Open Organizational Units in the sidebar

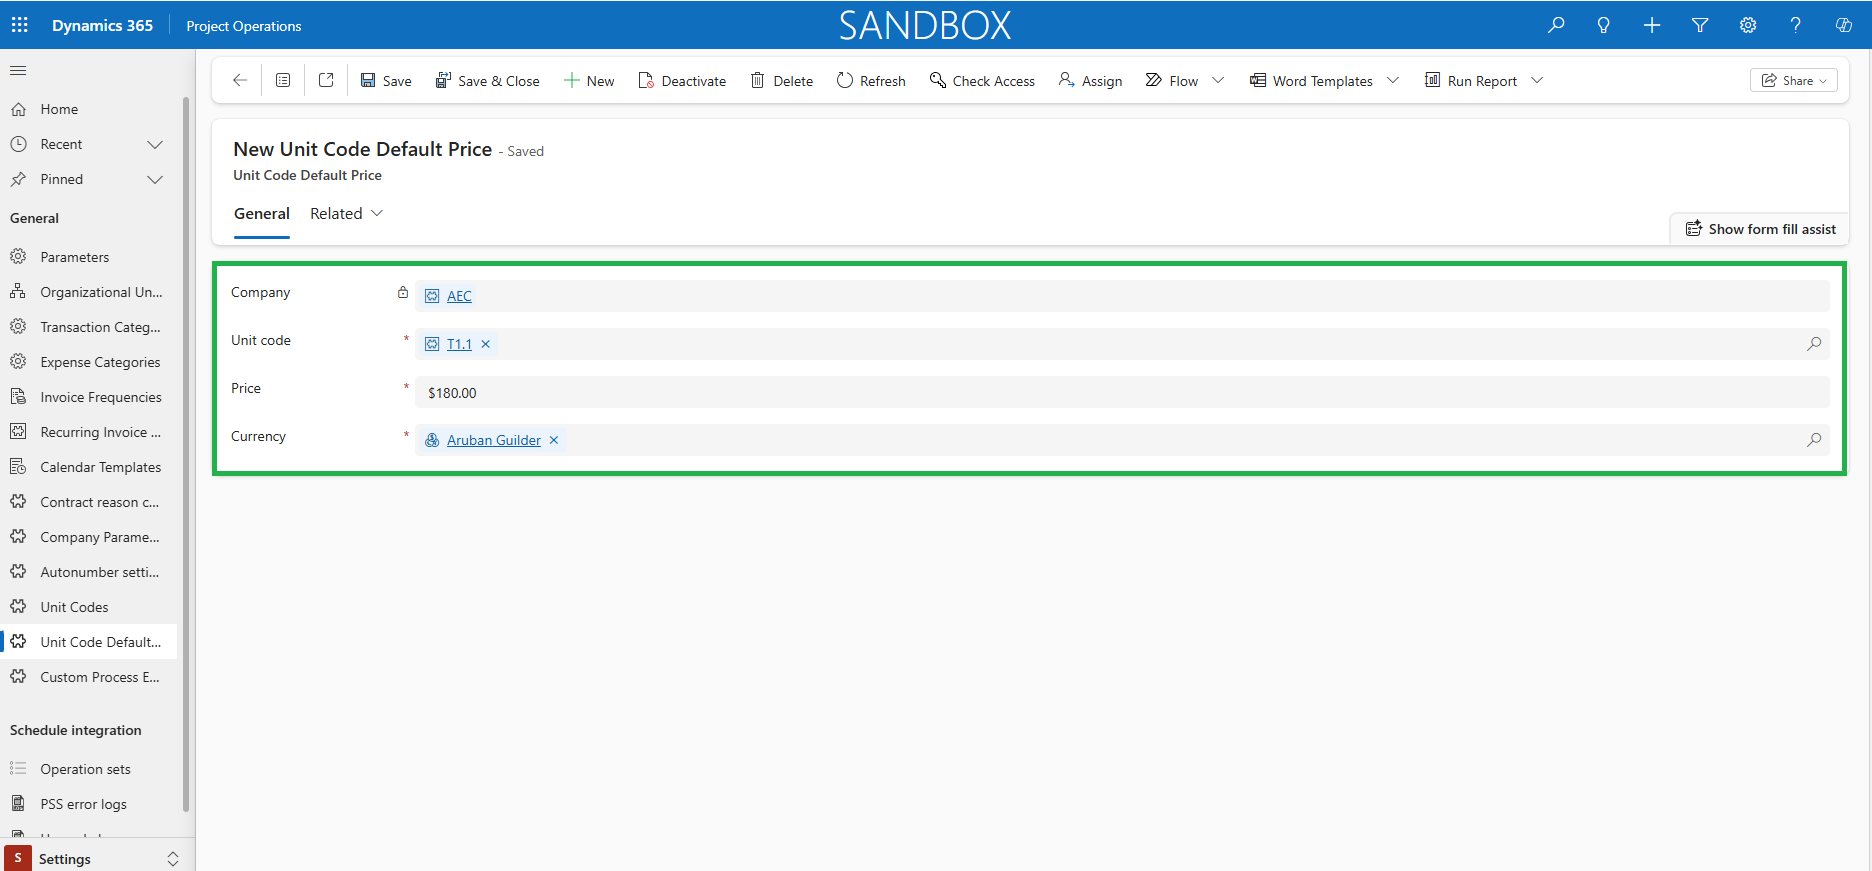click(90, 292)
